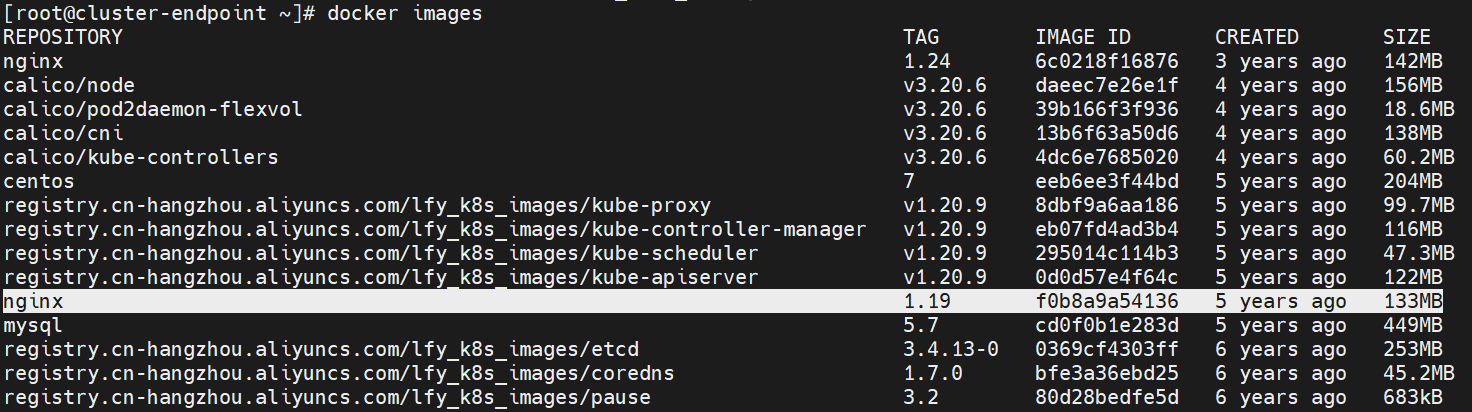Click the docker images command text
The height and width of the screenshot is (412, 1472).
405,13
